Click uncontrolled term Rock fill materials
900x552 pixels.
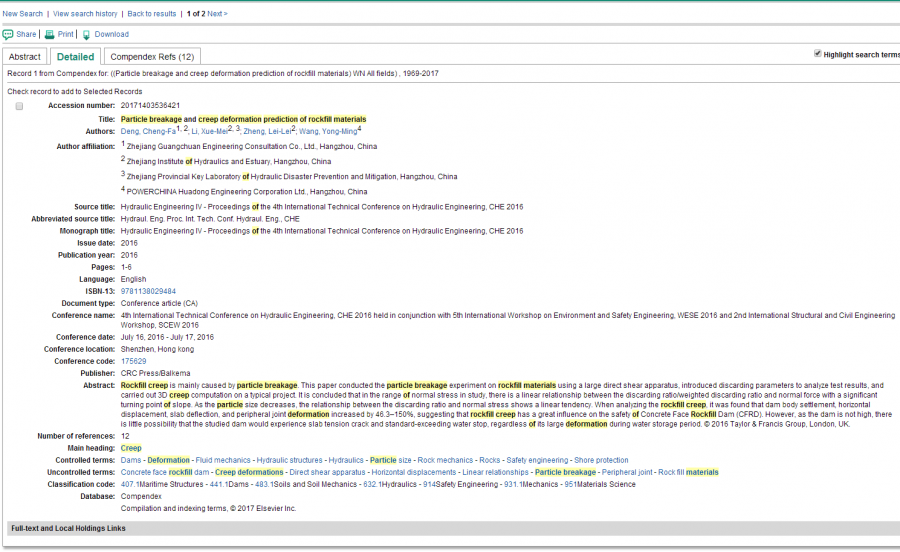click(688, 472)
